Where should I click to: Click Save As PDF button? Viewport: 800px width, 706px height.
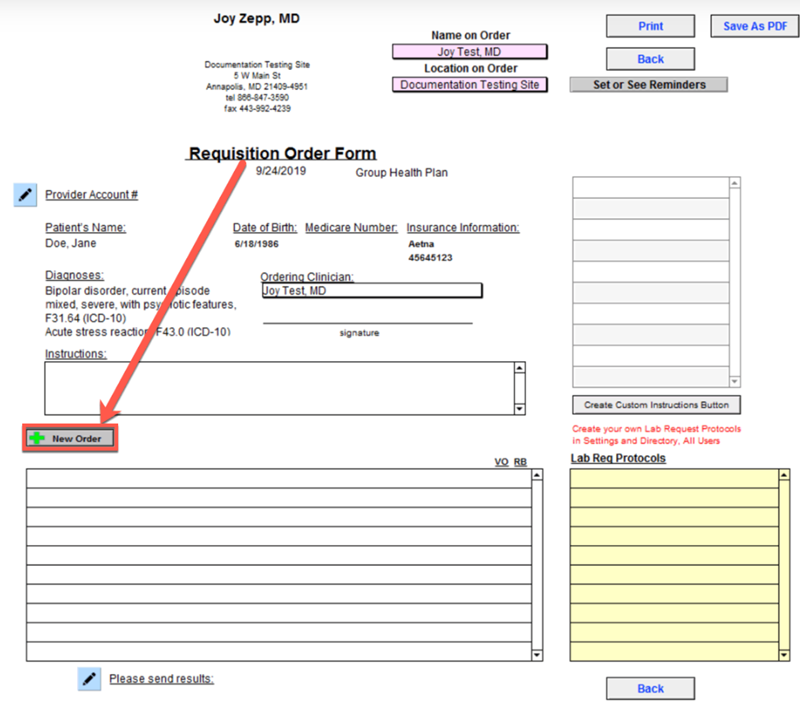click(754, 26)
